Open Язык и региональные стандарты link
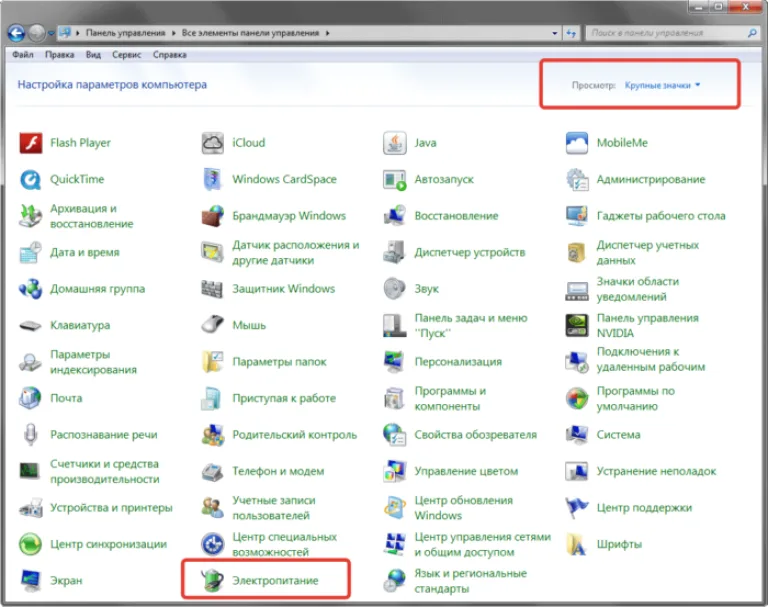Screen dimensions: 768x607 pos(470,581)
